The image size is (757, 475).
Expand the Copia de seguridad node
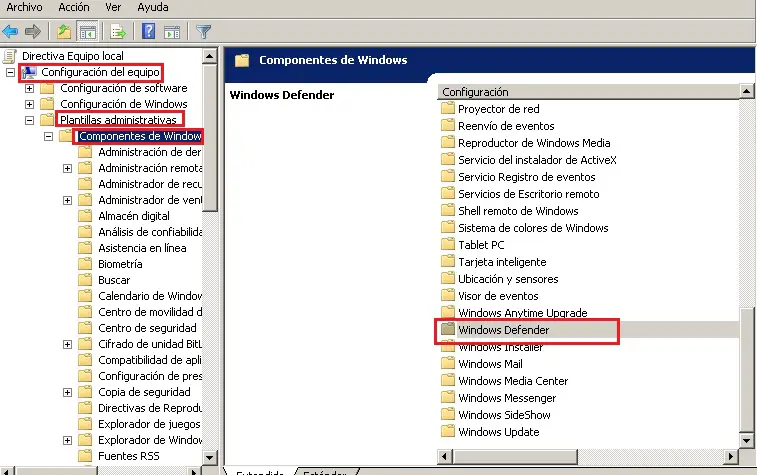click(x=68, y=392)
